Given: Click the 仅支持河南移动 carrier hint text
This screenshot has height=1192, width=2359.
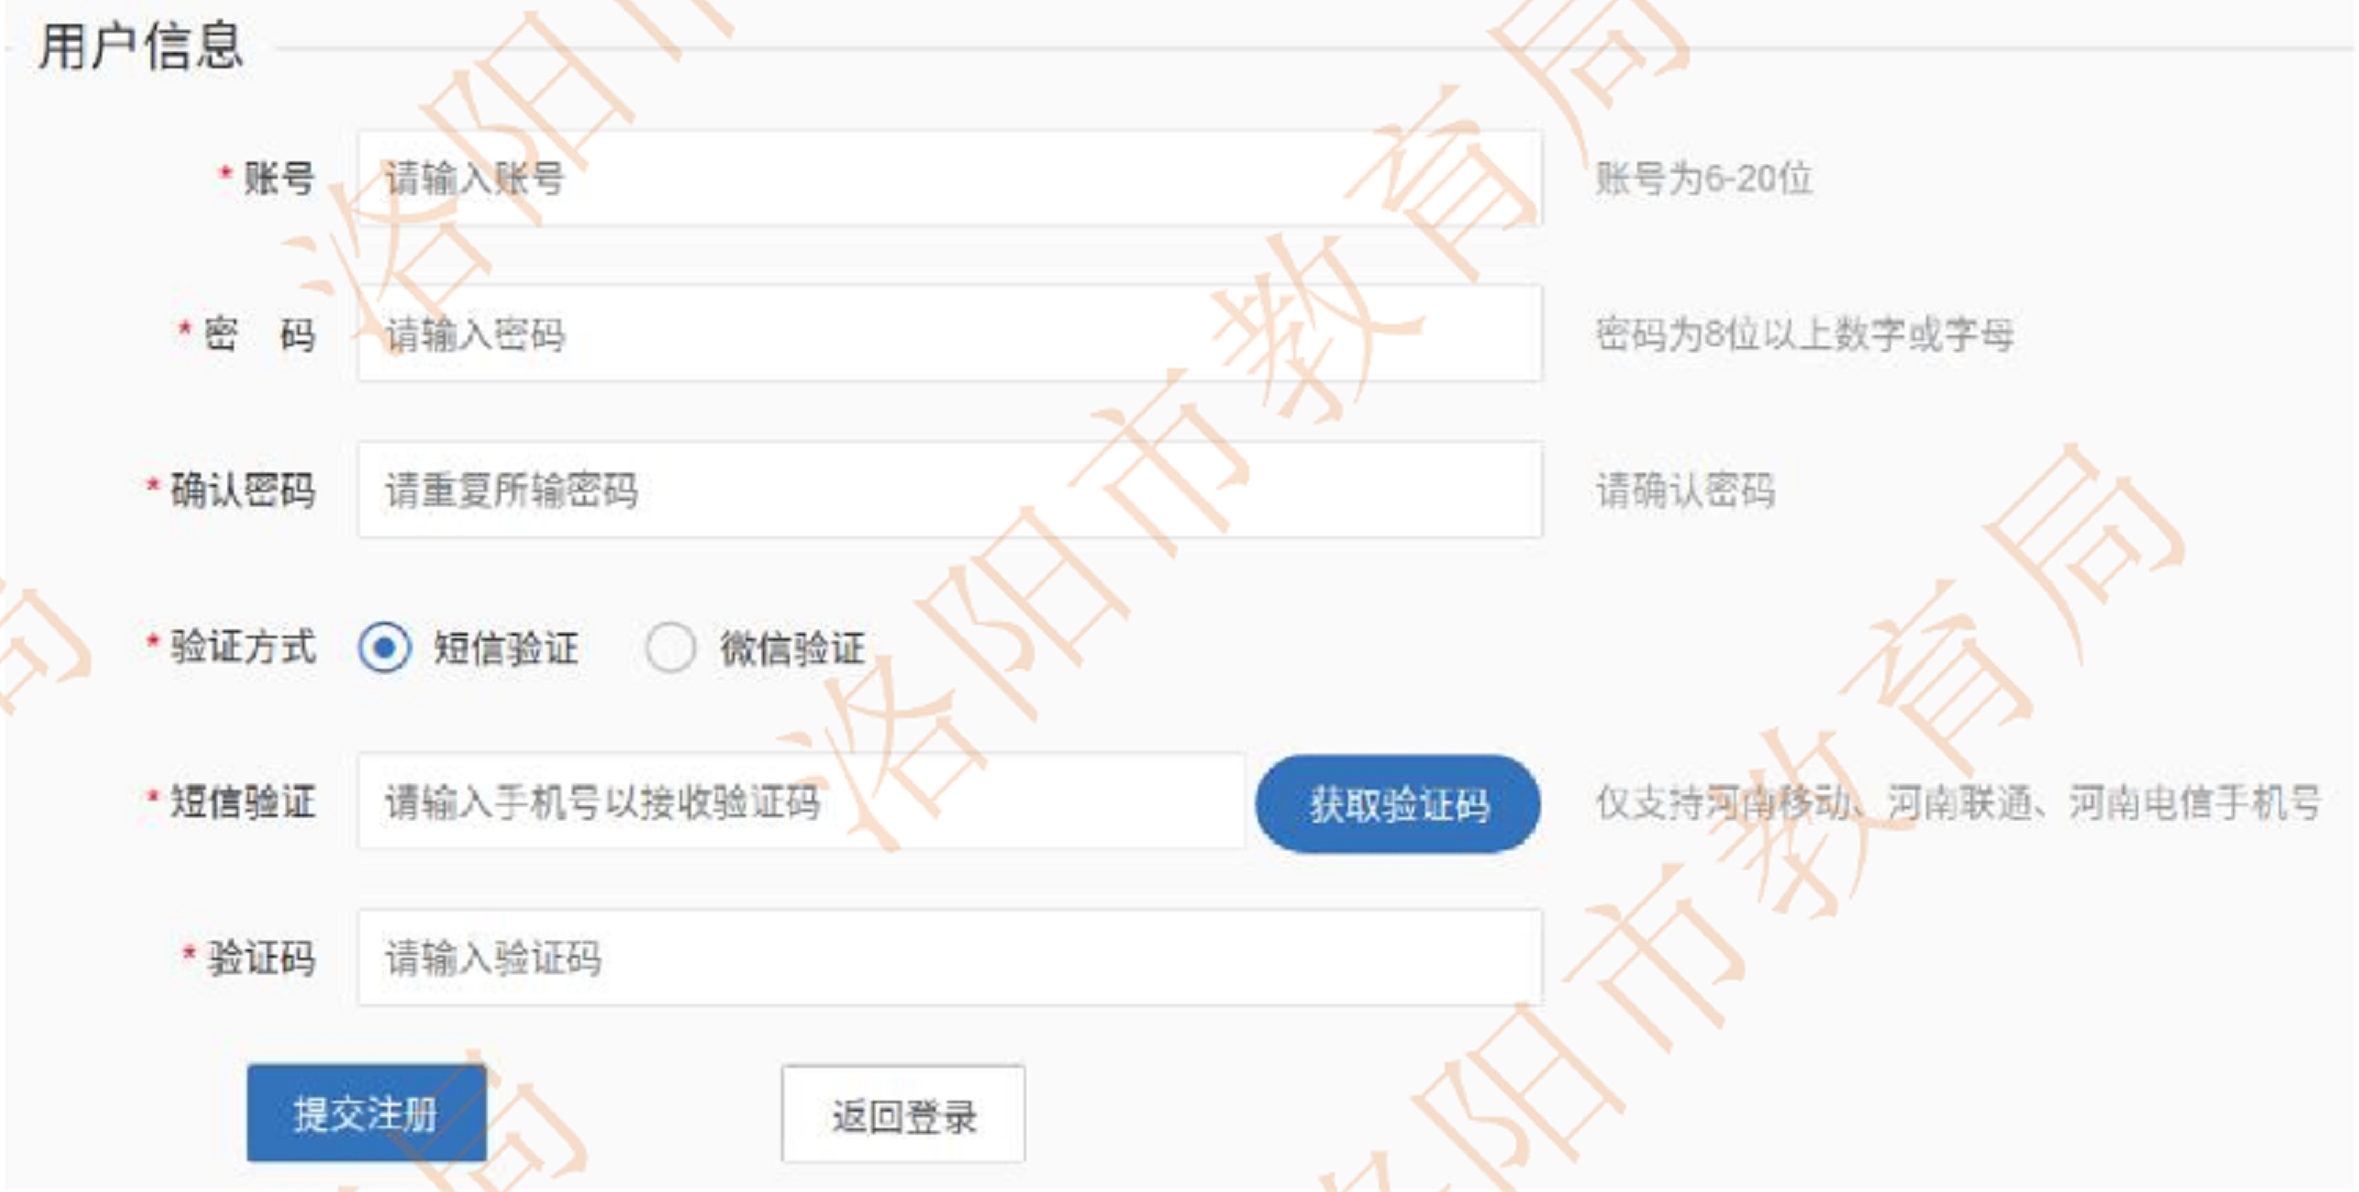Looking at the screenshot, I should (x=1957, y=802).
